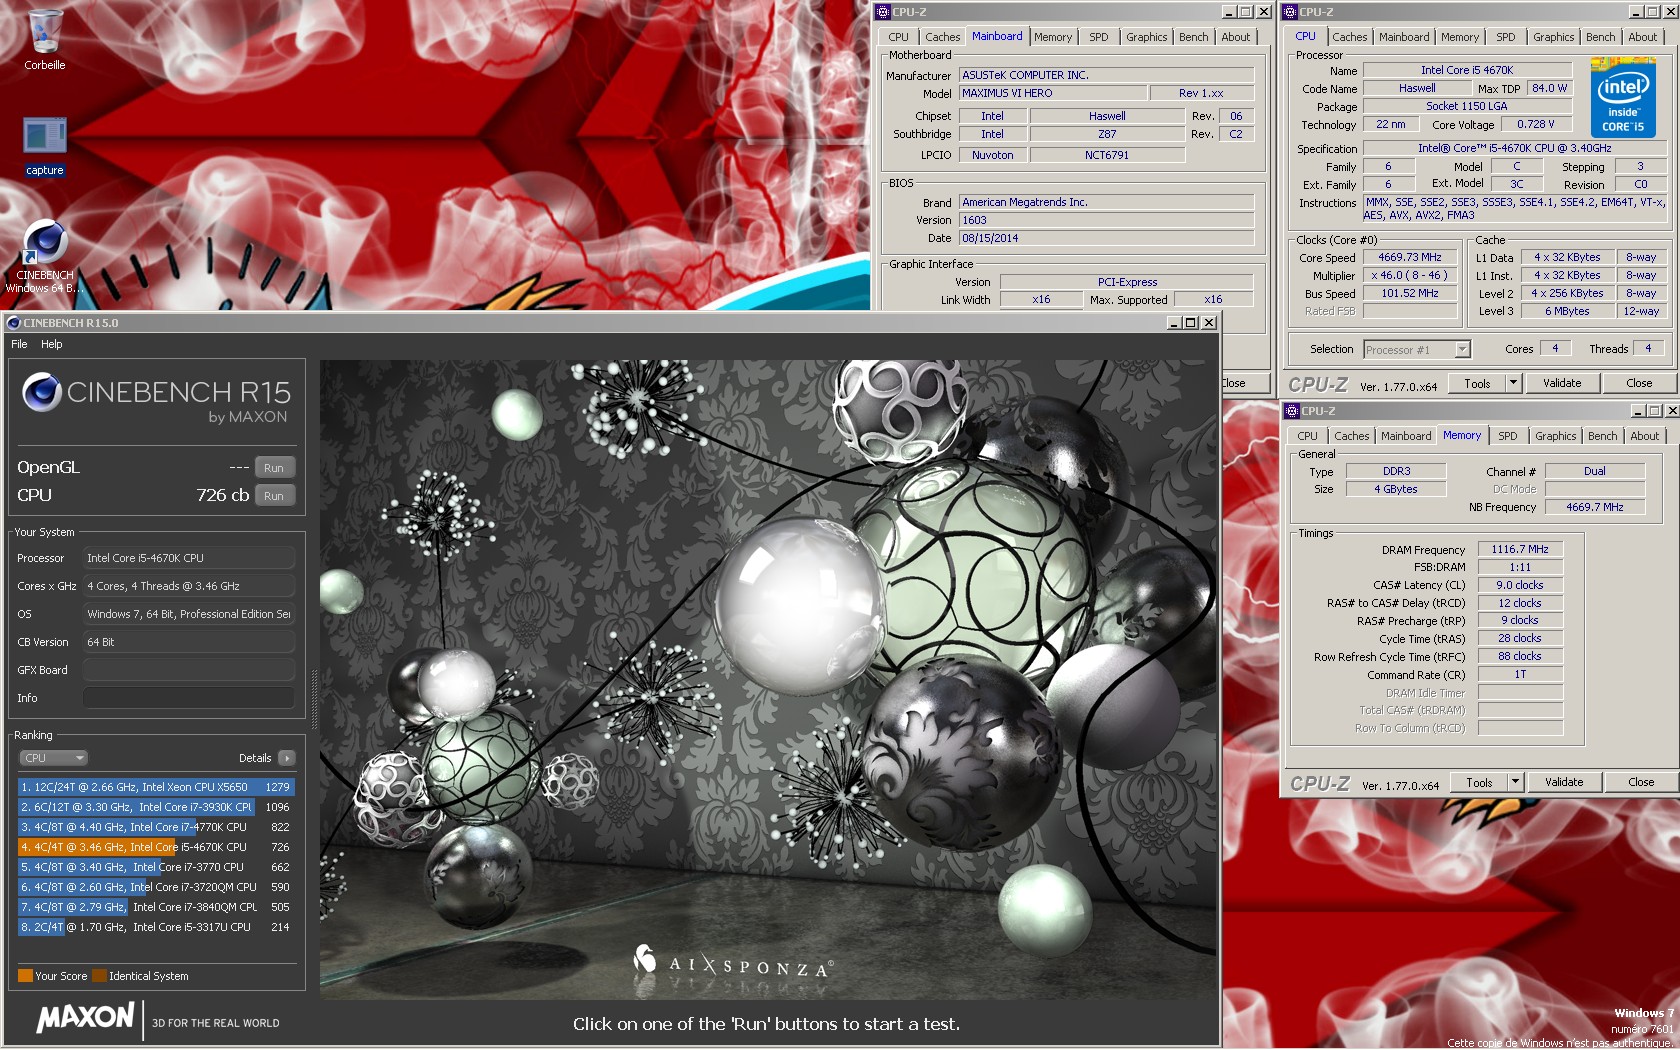The height and width of the screenshot is (1050, 1680).
Task: Click the rendered spheres scene image
Action: click(x=768, y=680)
